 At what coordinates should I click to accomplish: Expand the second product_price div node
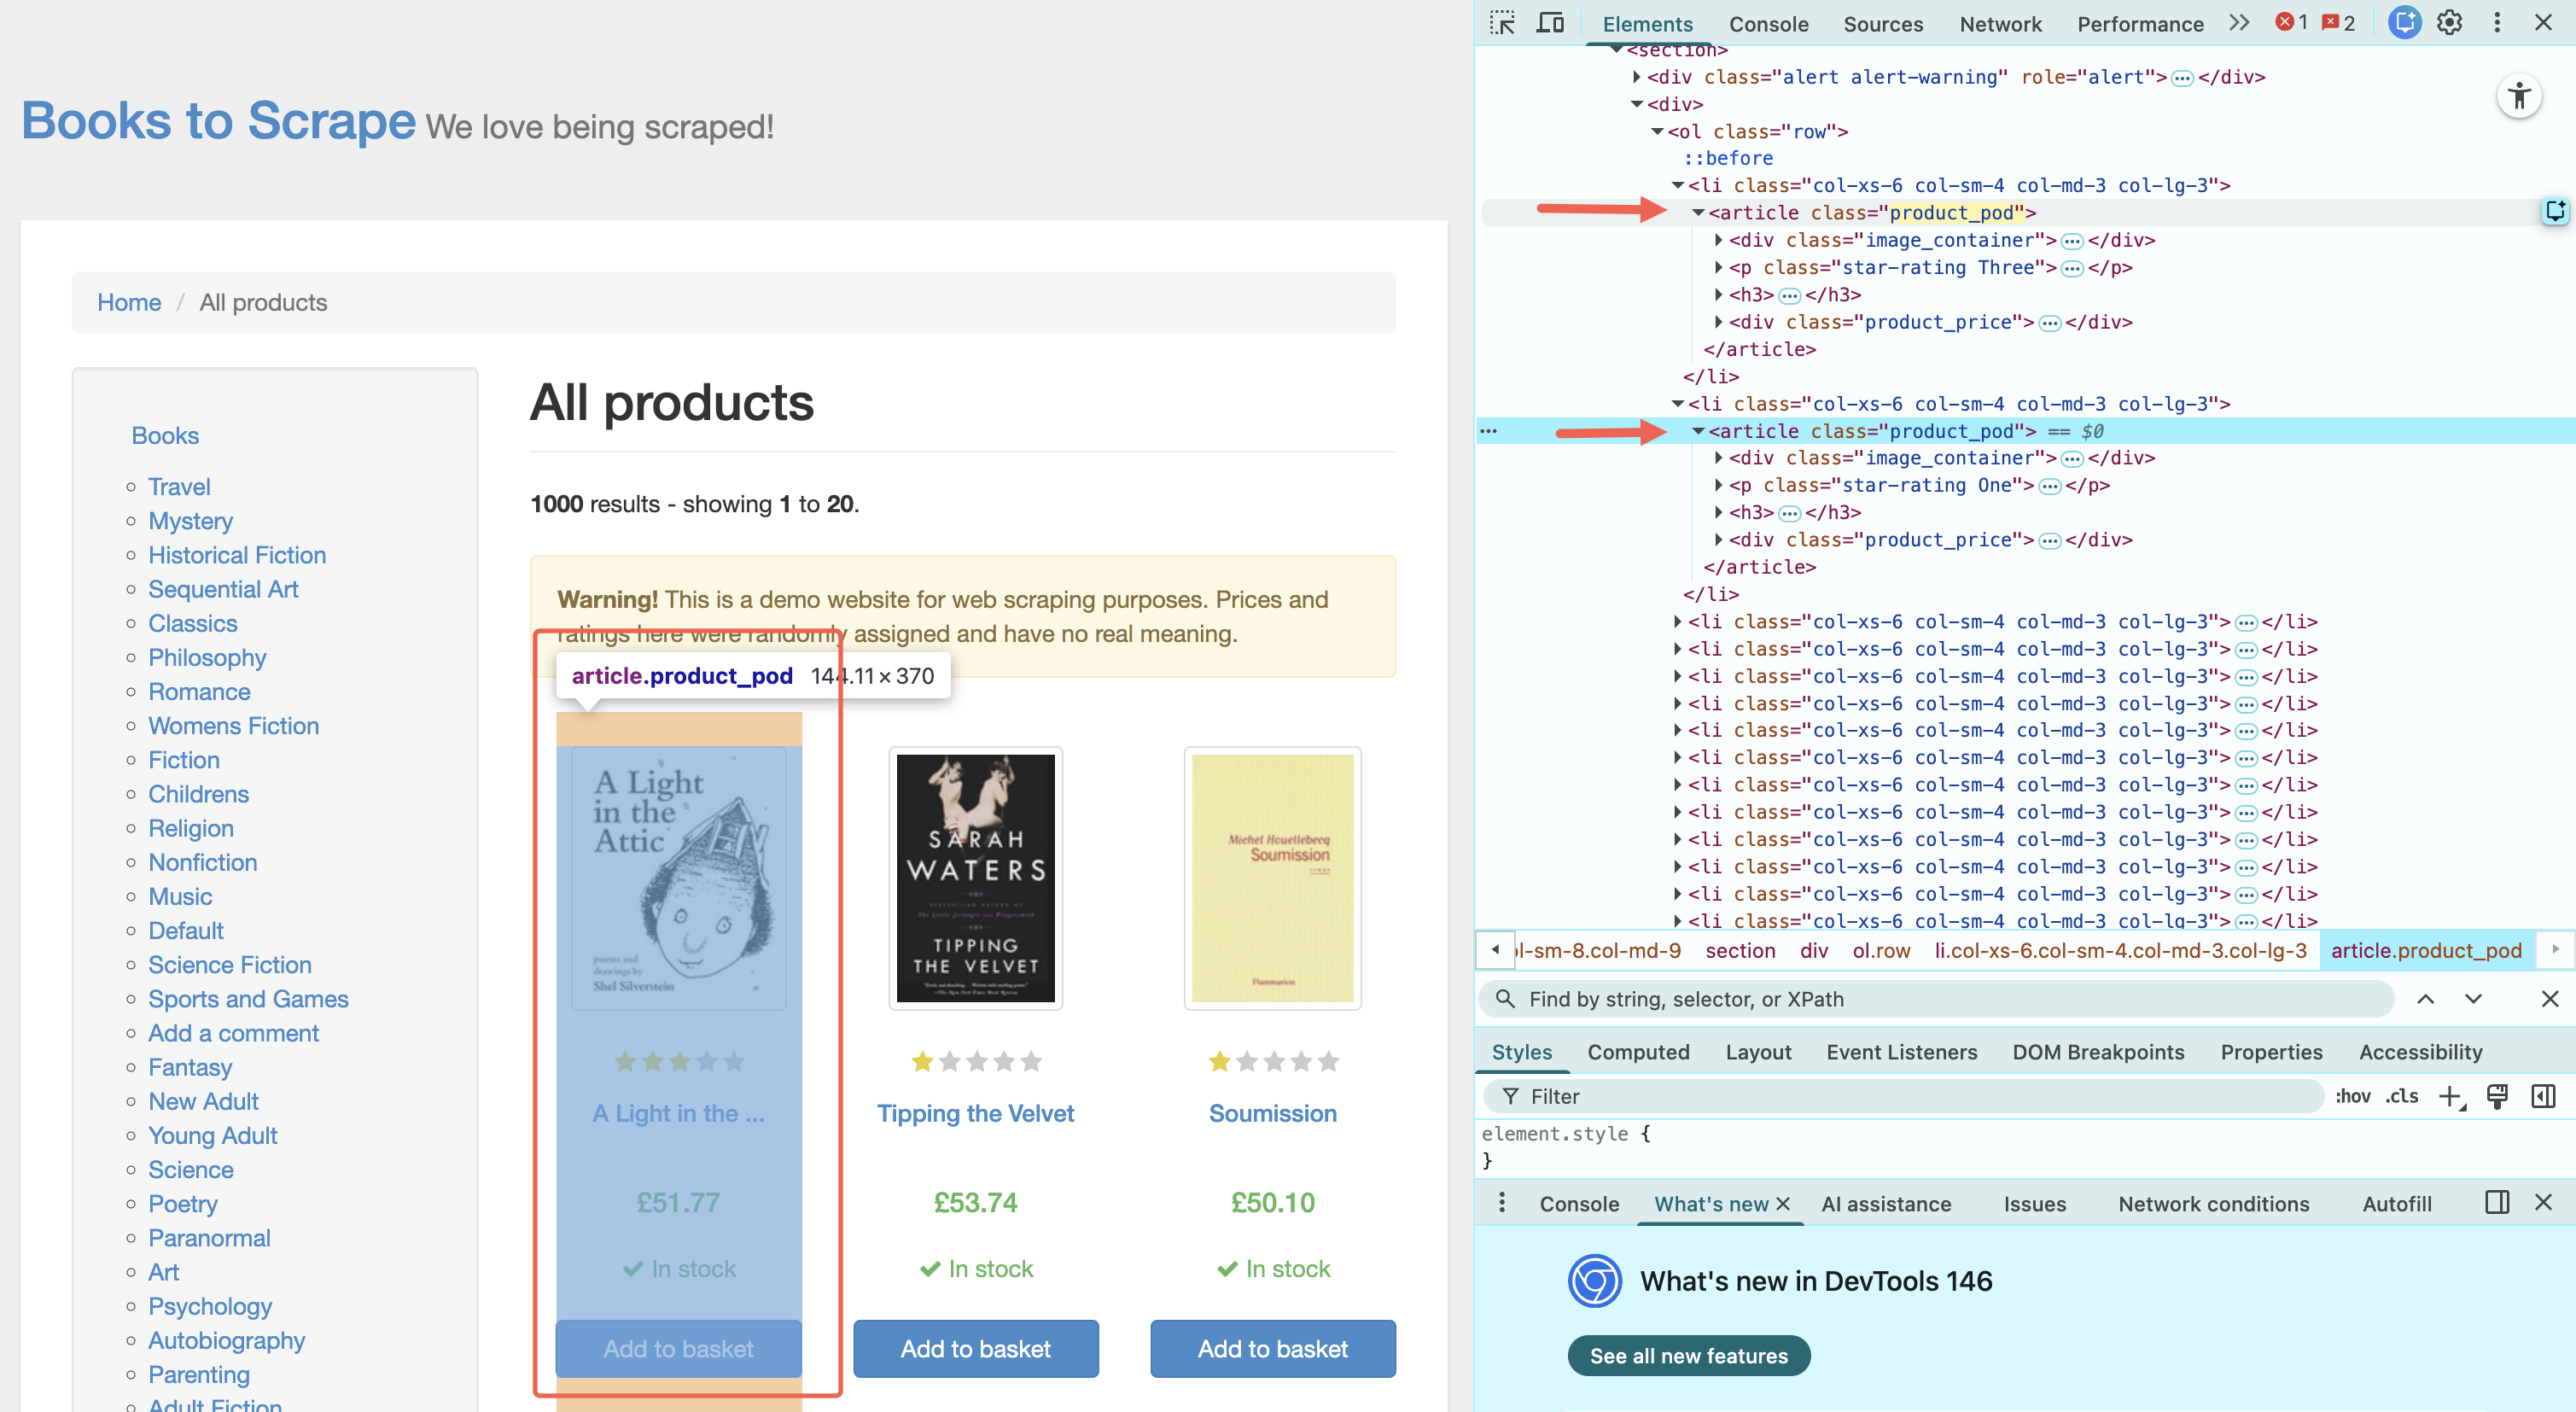click(x=1719, y=540)
